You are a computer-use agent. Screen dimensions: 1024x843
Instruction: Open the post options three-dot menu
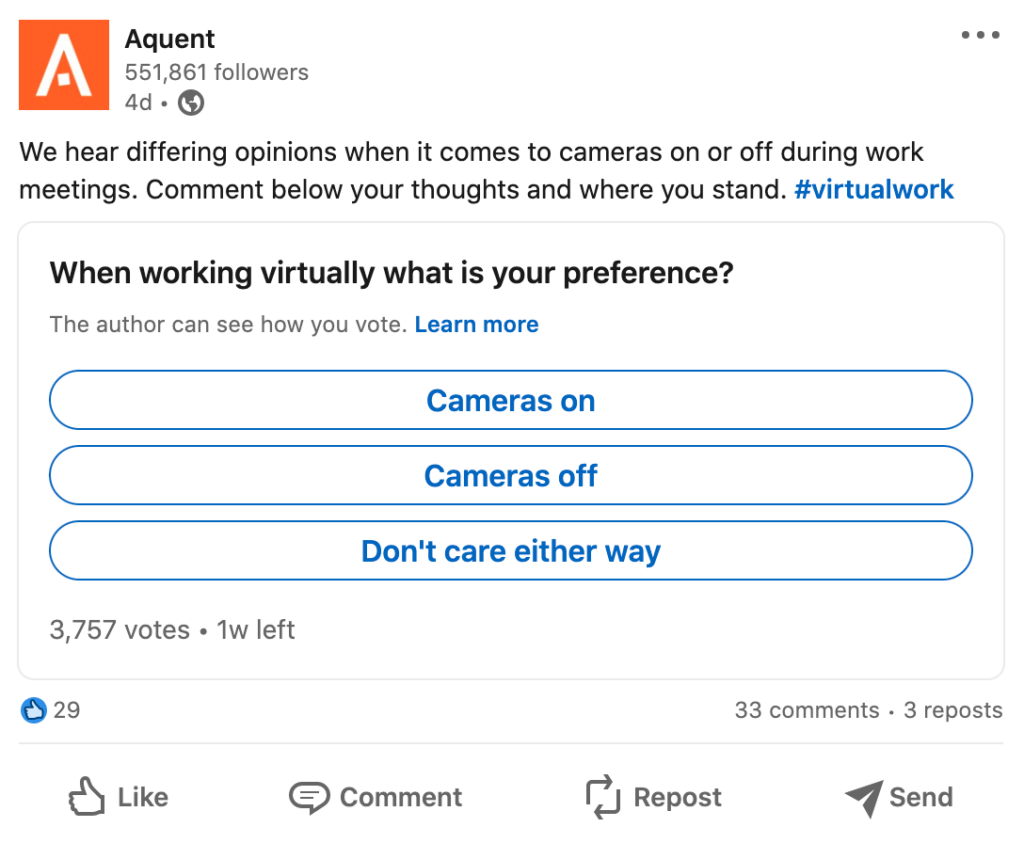point(980,34)
